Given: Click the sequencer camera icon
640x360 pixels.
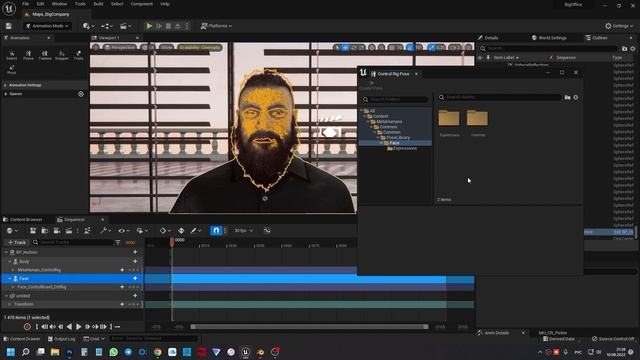Looking at the screenshot, I should (x=57, y=231).
